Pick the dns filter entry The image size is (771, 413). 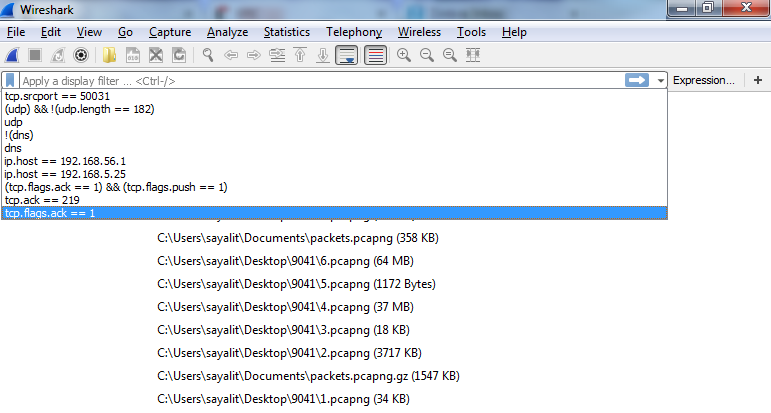pyautogui.click(x=334, y=148)
